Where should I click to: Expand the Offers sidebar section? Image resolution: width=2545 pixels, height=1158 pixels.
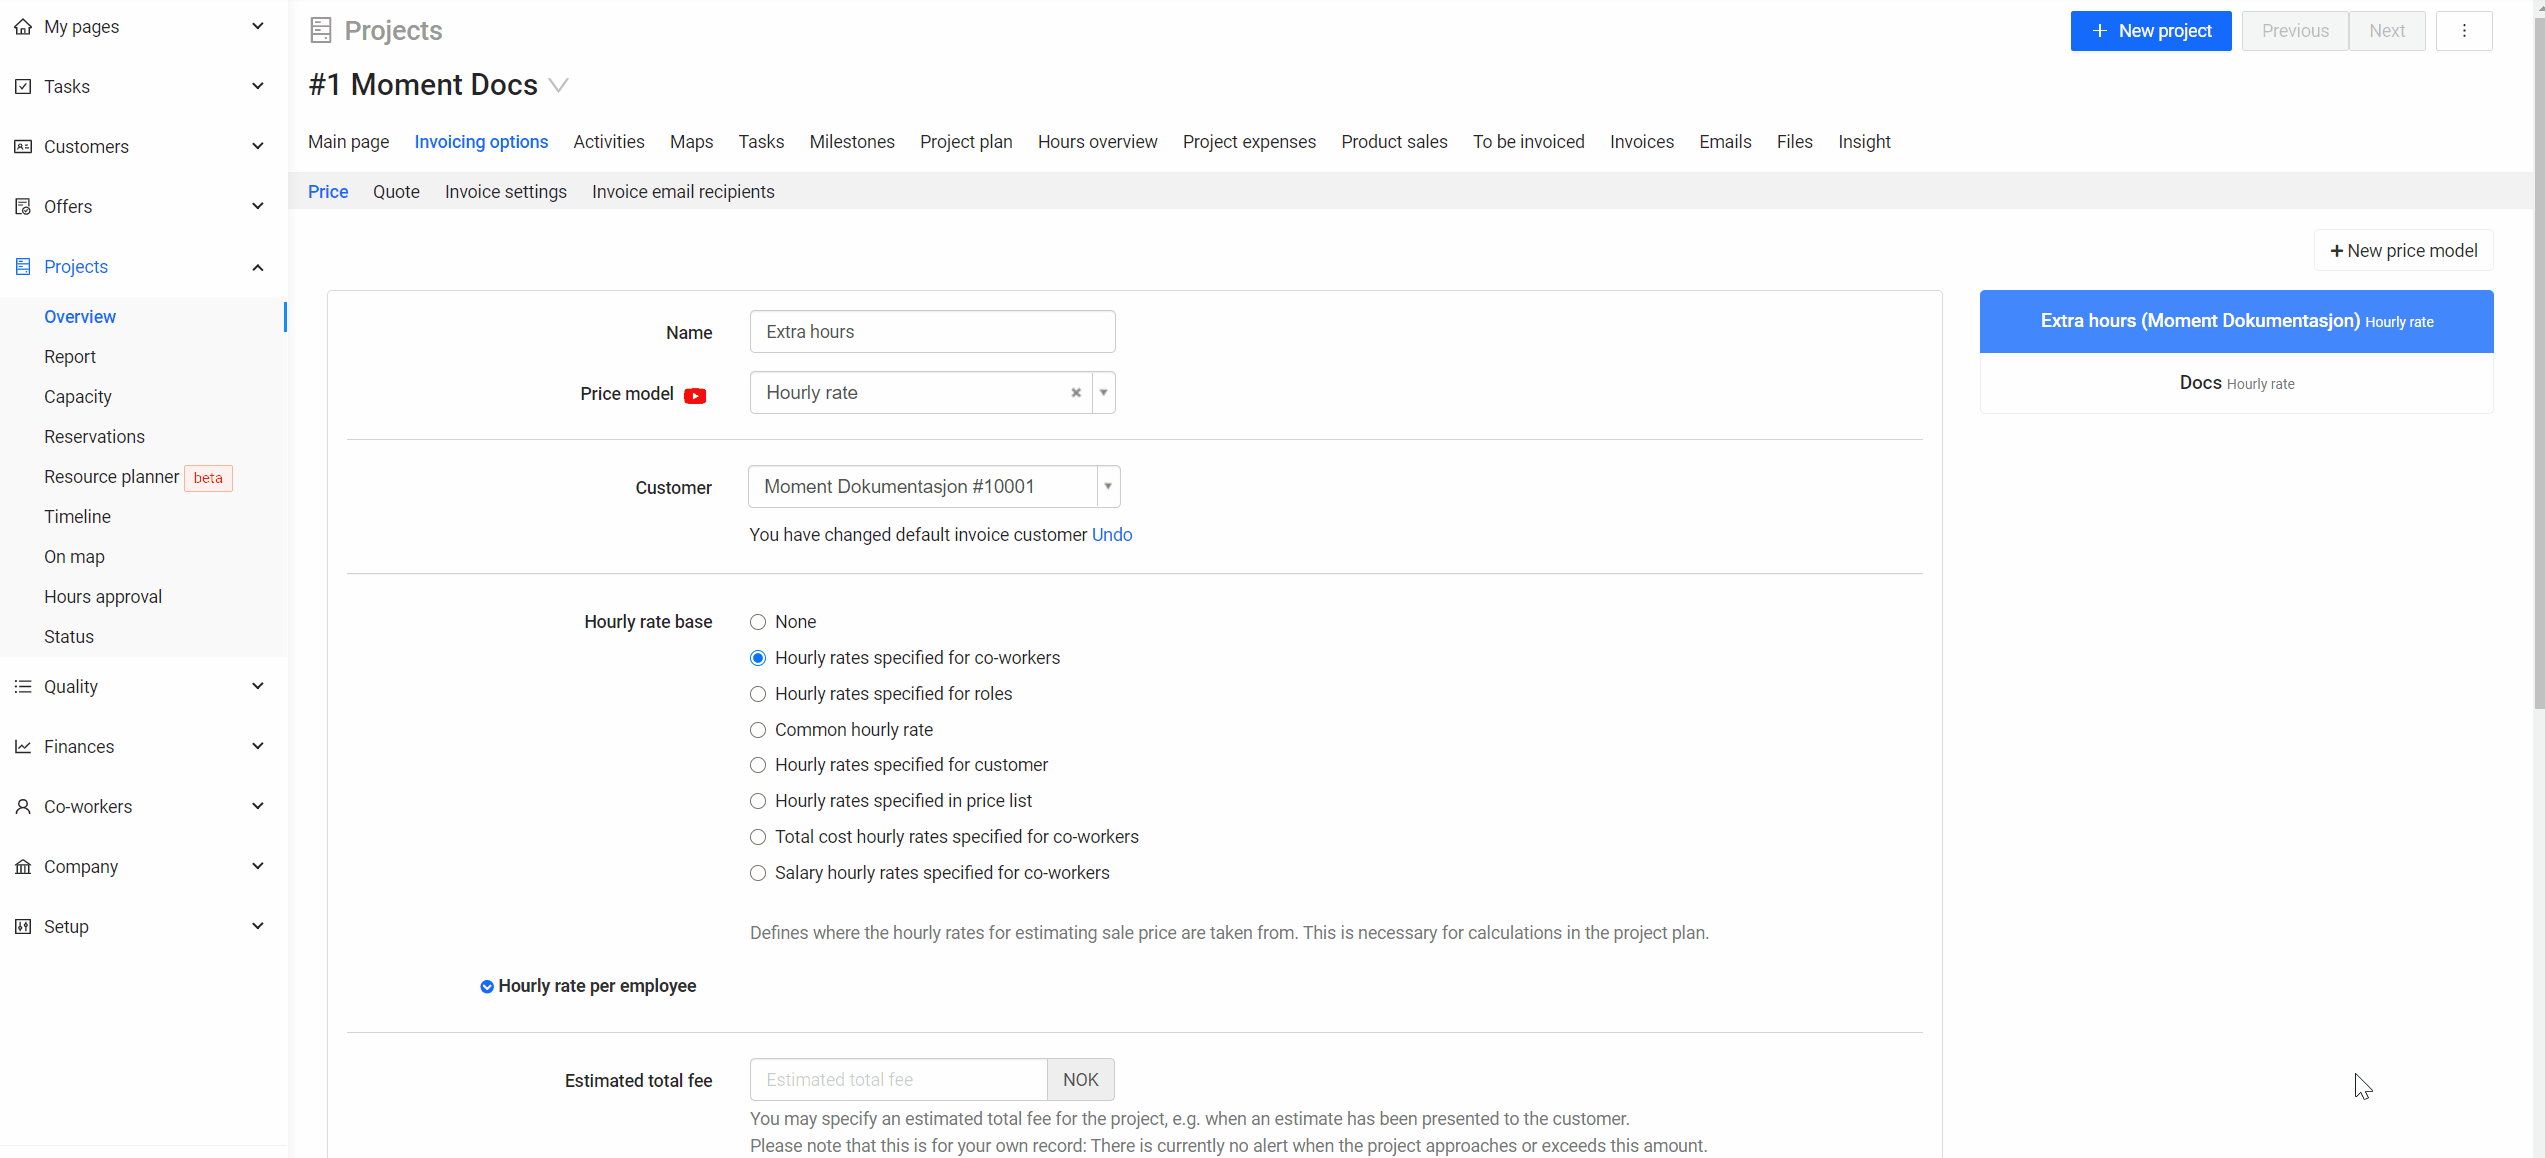tap(258, 206)
